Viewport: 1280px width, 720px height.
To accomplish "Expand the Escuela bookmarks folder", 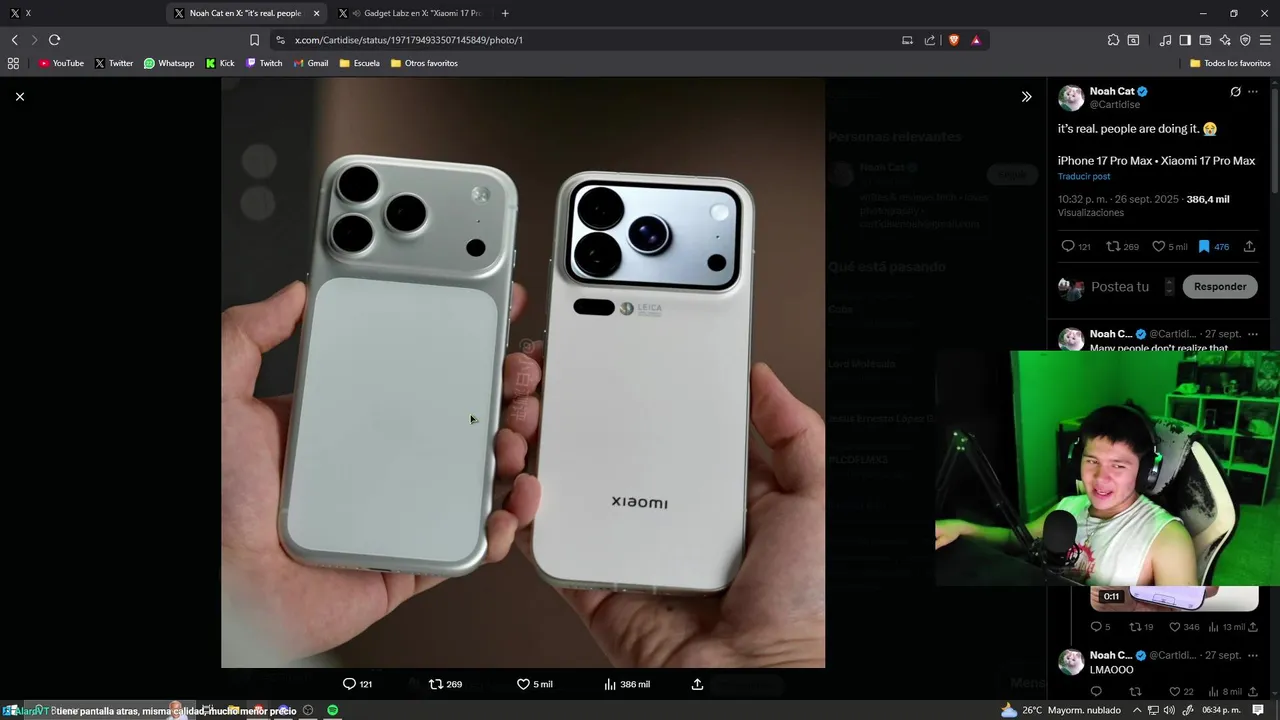I will tap(360, 63).
